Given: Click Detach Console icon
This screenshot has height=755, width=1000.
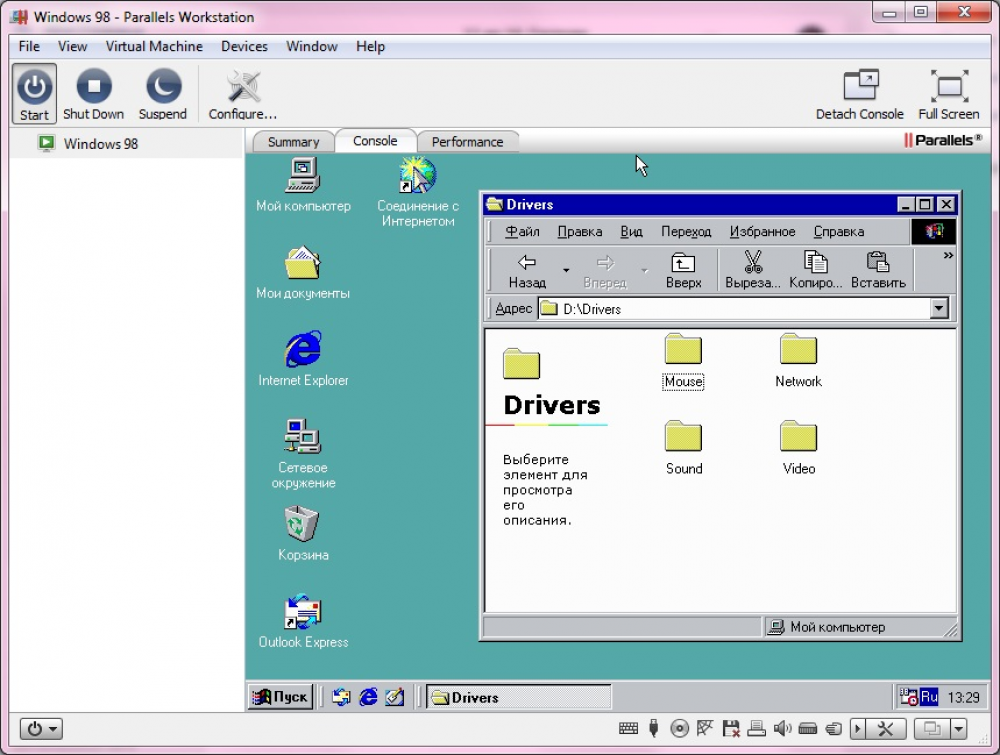Looking at the screenshot, I should click(x=860, y=94).
